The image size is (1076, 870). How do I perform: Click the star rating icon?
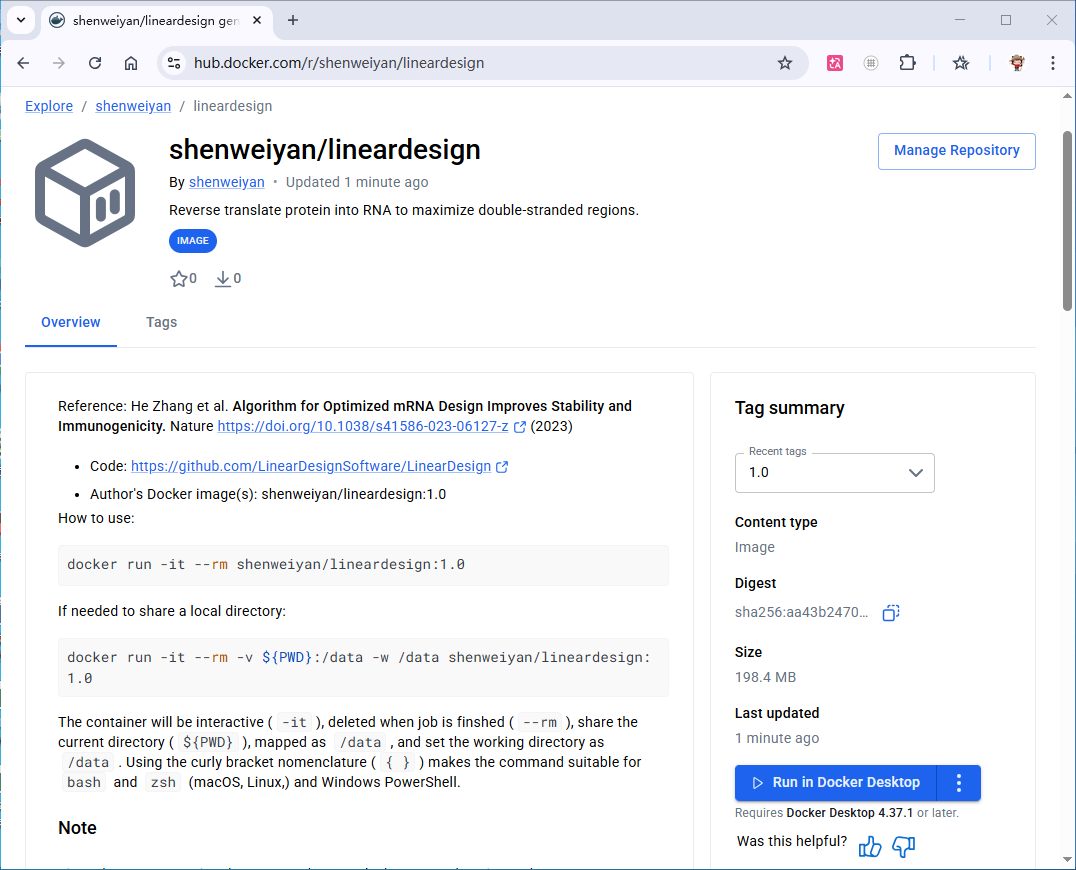(x=179, y=279)
